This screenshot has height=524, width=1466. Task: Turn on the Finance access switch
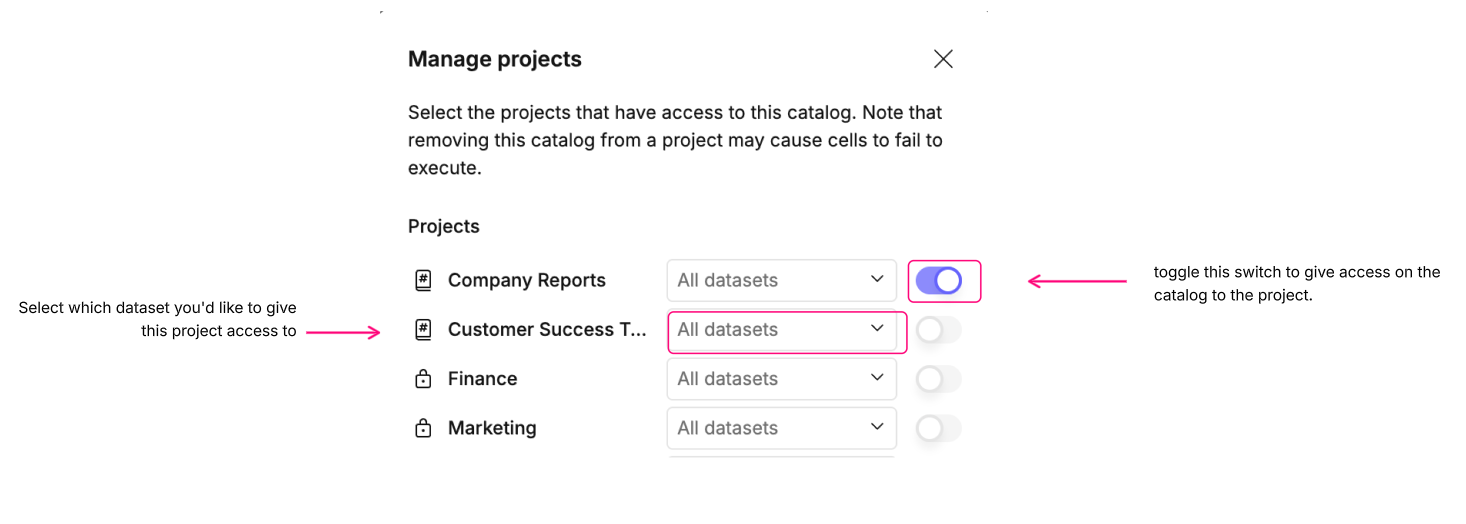point(938,379)
